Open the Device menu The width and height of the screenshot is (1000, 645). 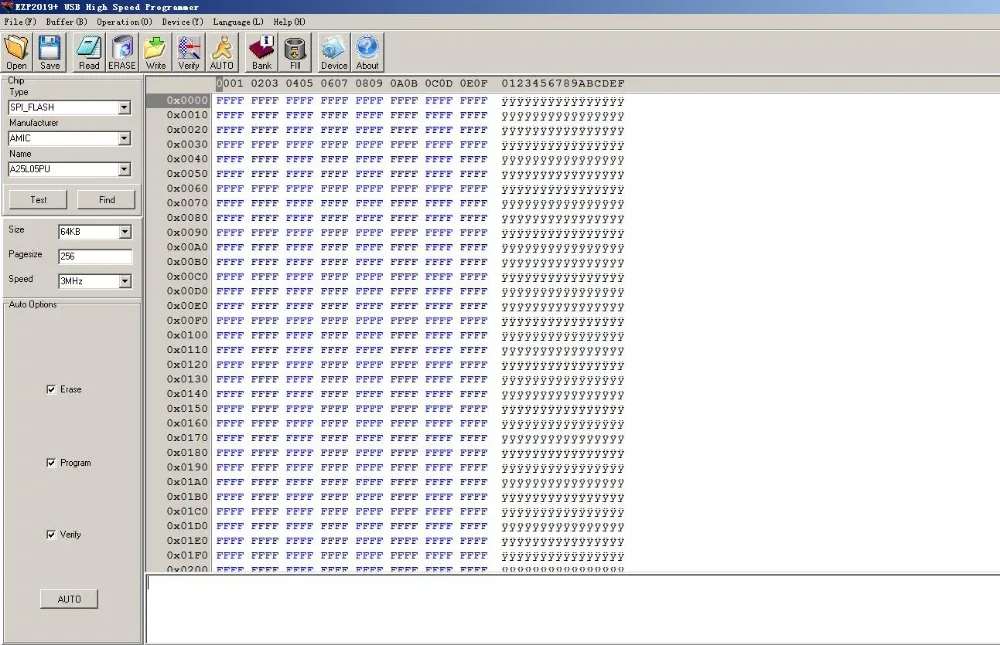click(x=182, y=22)
